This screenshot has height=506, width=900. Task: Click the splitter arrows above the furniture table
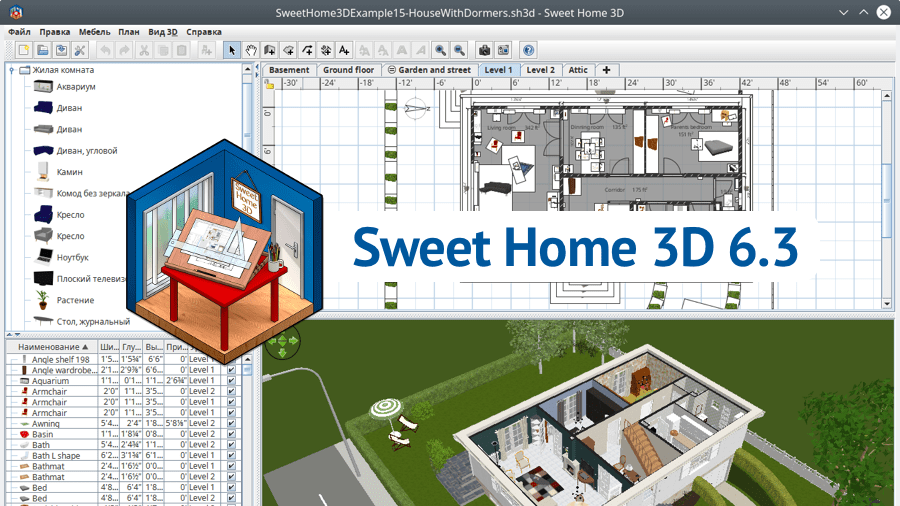coord(12,335)
